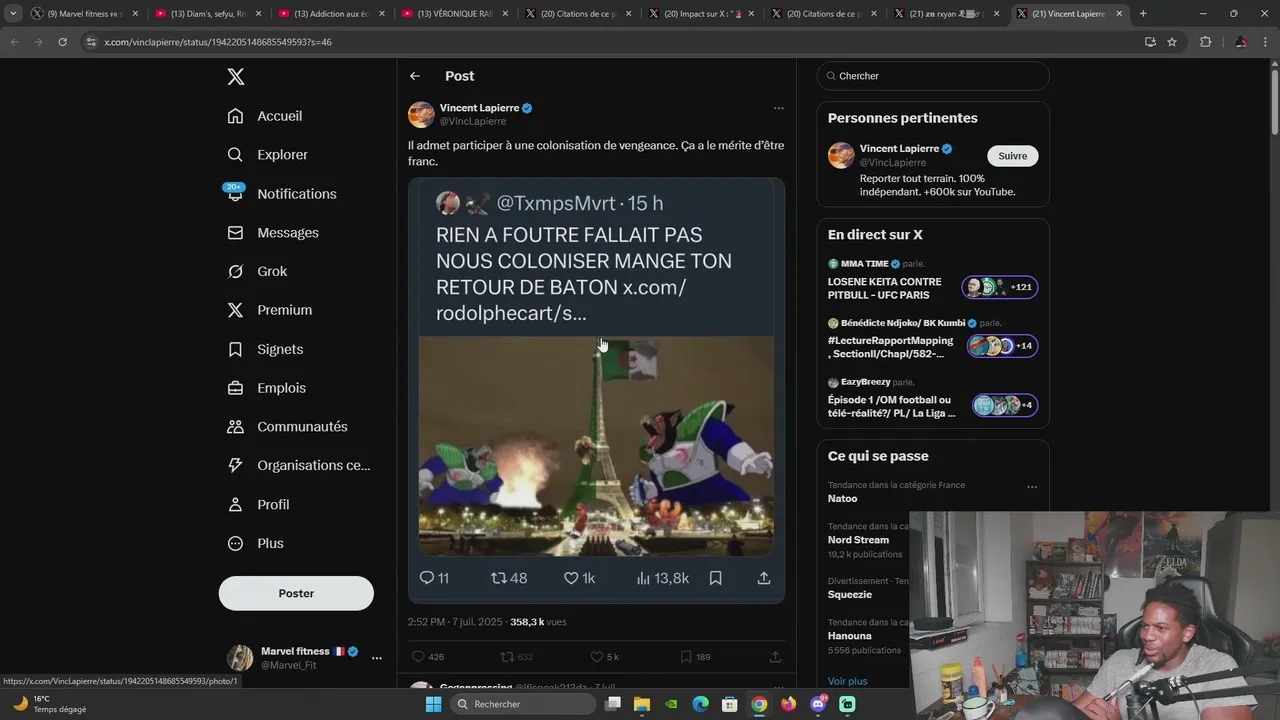Share the post via share icon
Viewport: 1280px width, 720px height.
775,657
